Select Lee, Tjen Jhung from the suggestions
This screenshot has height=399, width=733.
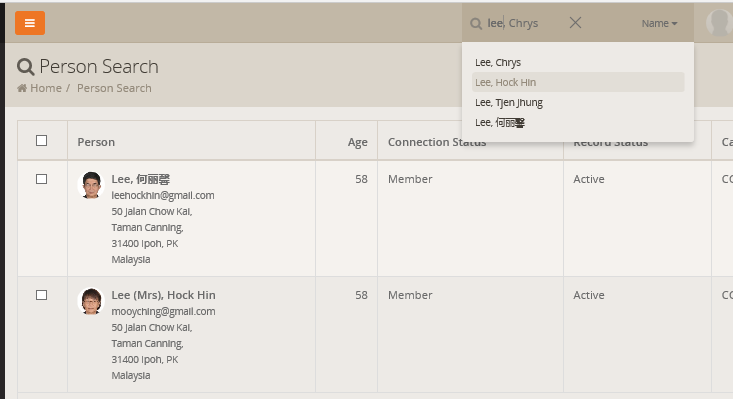pos(578,102)
